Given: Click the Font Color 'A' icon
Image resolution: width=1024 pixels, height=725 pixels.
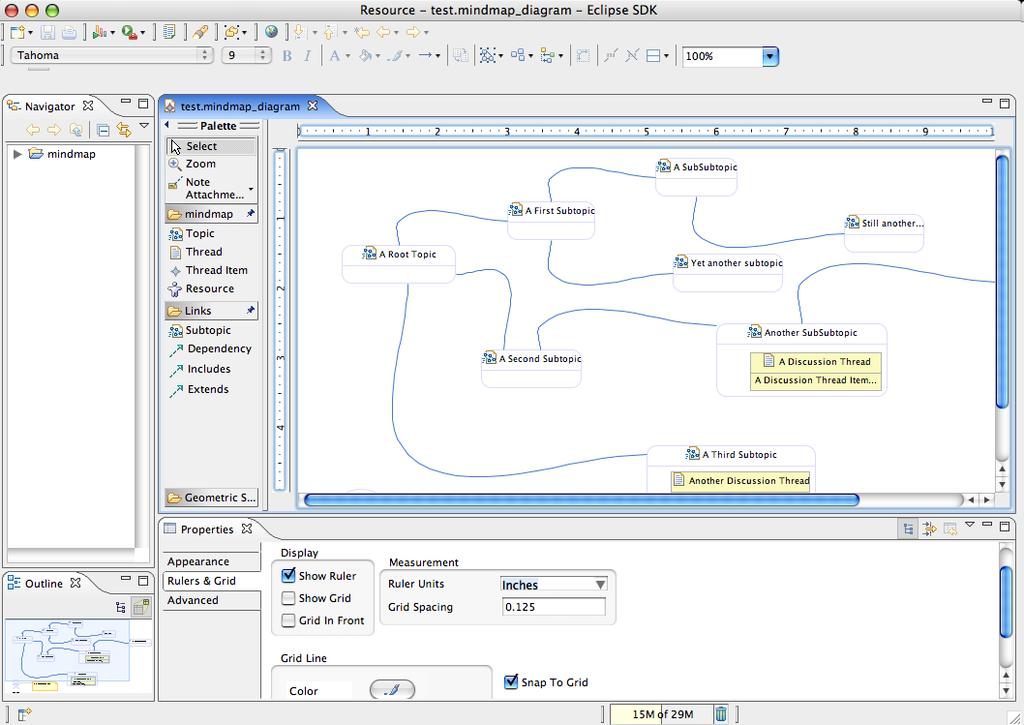Looking at the screenshot, I should [x=334, y=56].
